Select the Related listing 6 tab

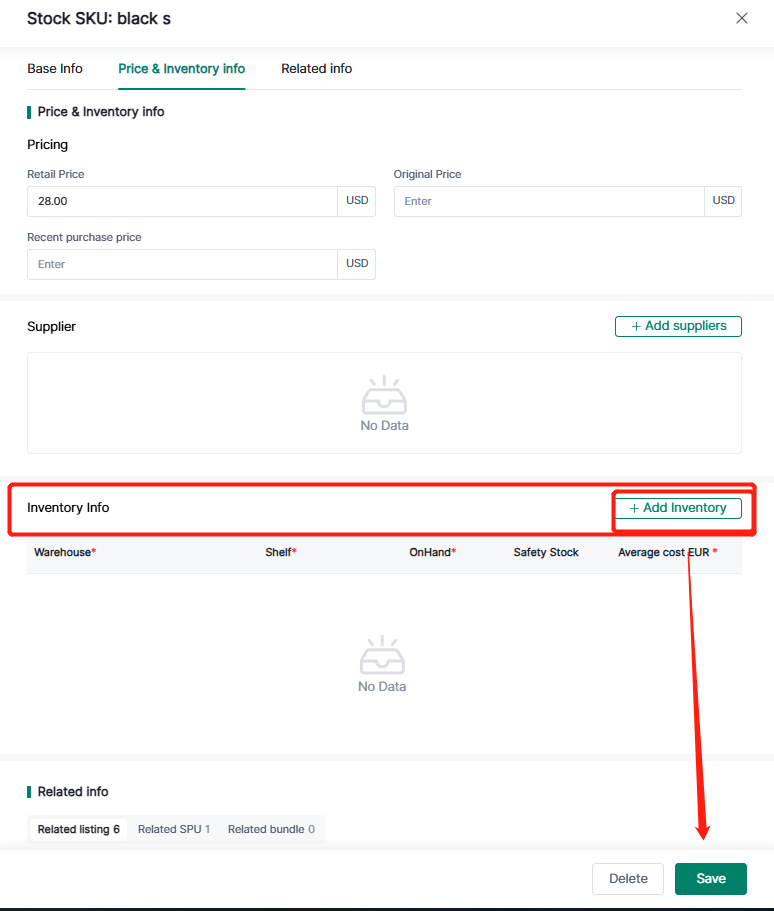79,829
